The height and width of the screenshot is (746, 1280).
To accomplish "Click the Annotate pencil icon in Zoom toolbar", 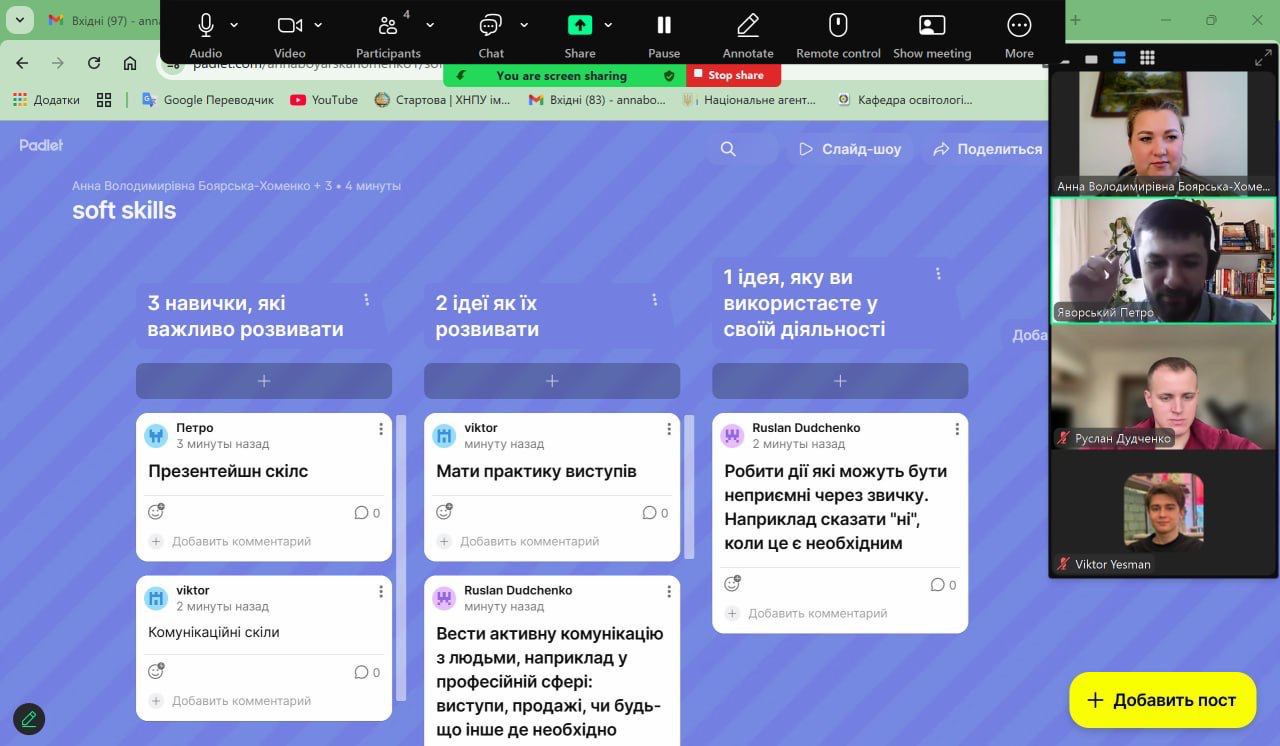I will (x=748, y=26).
